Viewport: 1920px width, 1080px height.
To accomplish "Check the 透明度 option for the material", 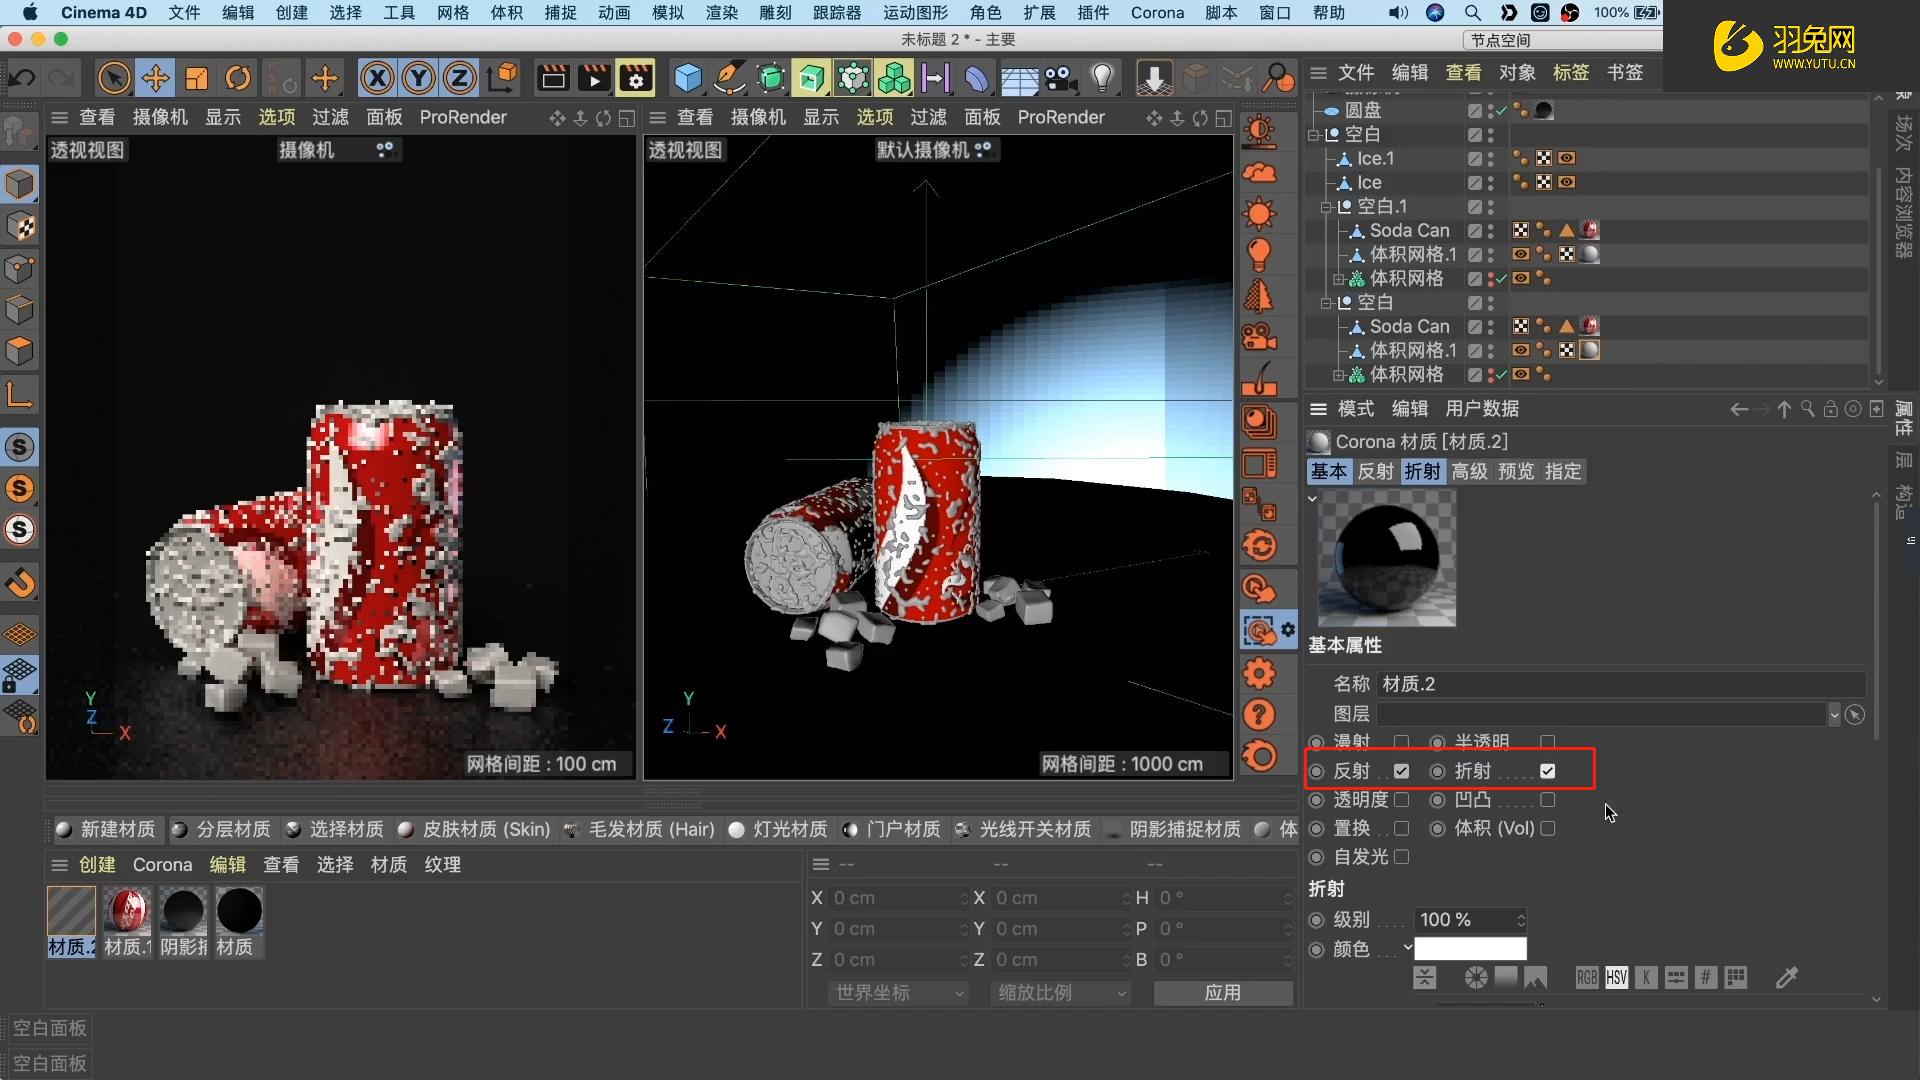I will point(1403,799).
